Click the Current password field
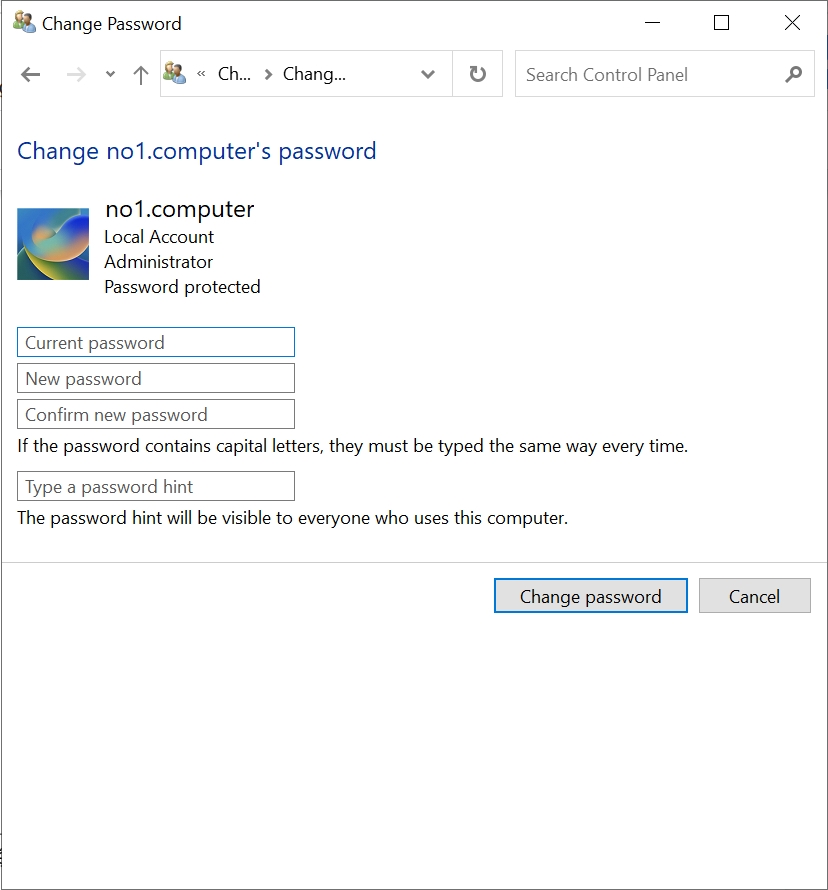This screenshot has height=890, width=828. coord(156,342)
